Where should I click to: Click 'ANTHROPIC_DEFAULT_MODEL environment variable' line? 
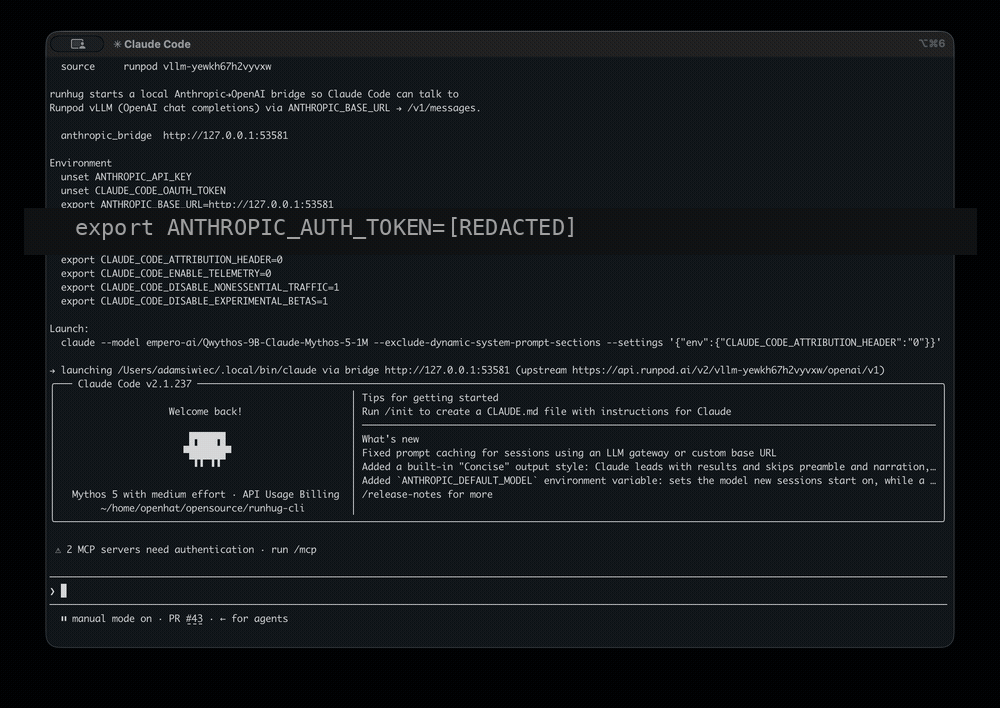click(649, 480)
